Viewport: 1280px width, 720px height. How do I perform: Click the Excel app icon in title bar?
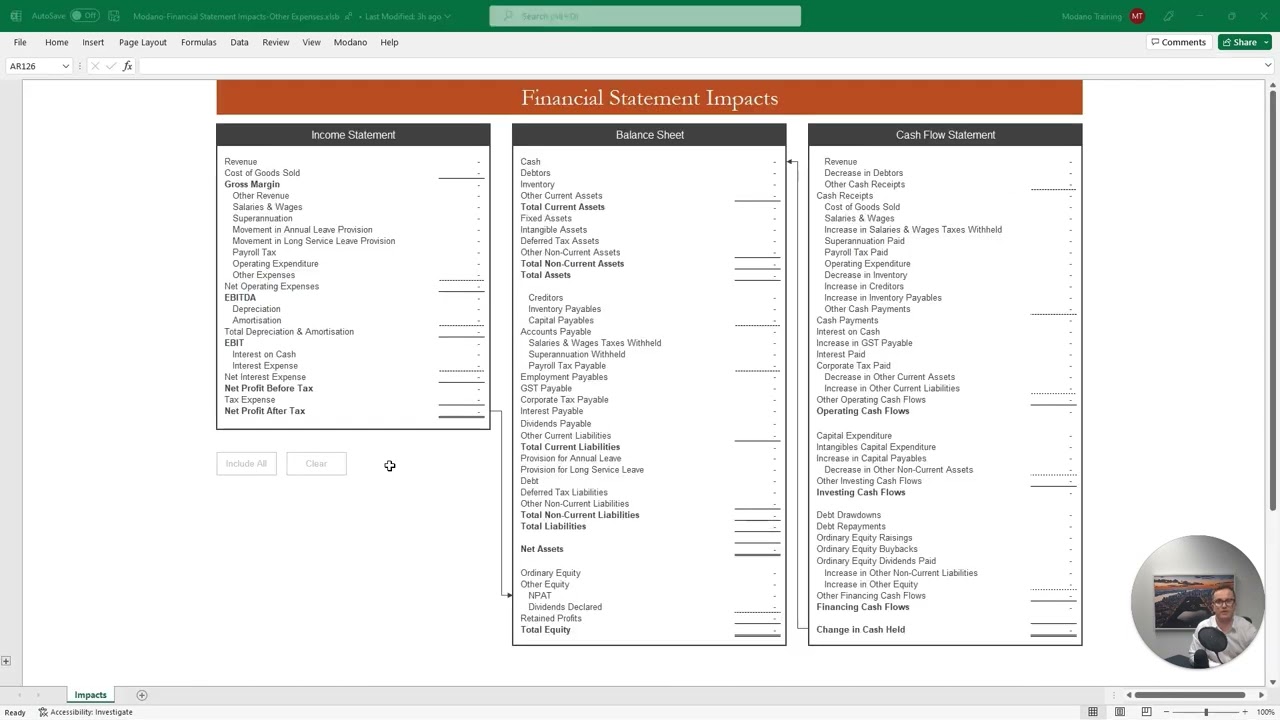click(x=15, y=16)
